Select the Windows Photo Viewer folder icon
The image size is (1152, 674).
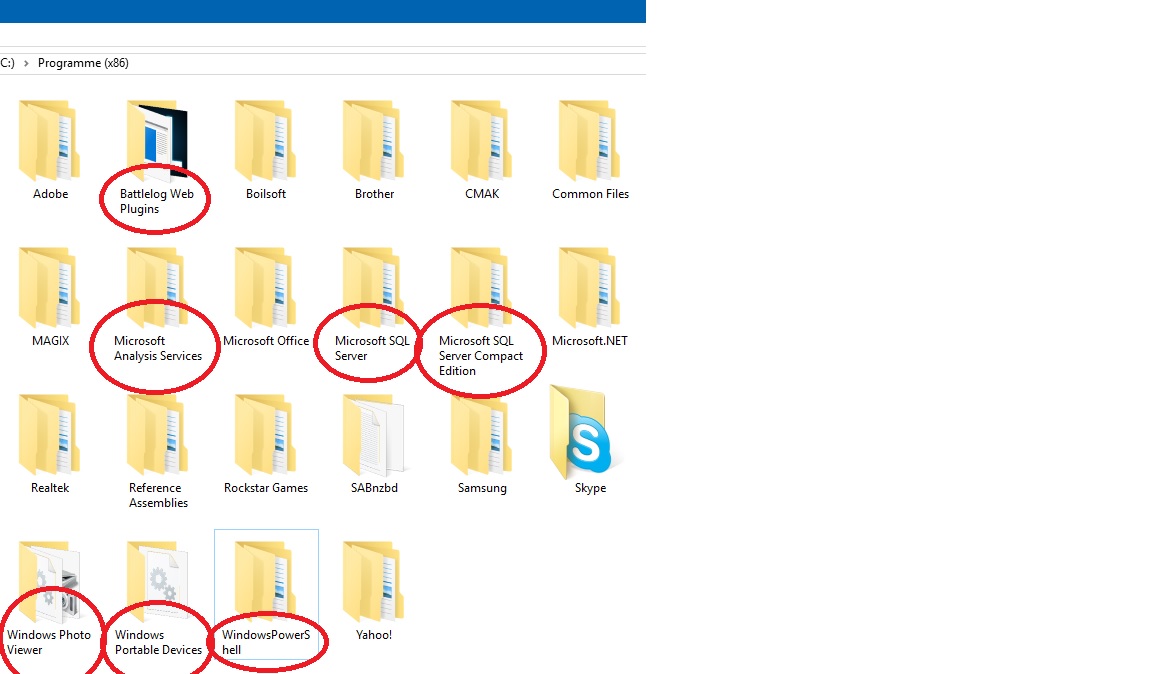[x=49, y=581]
